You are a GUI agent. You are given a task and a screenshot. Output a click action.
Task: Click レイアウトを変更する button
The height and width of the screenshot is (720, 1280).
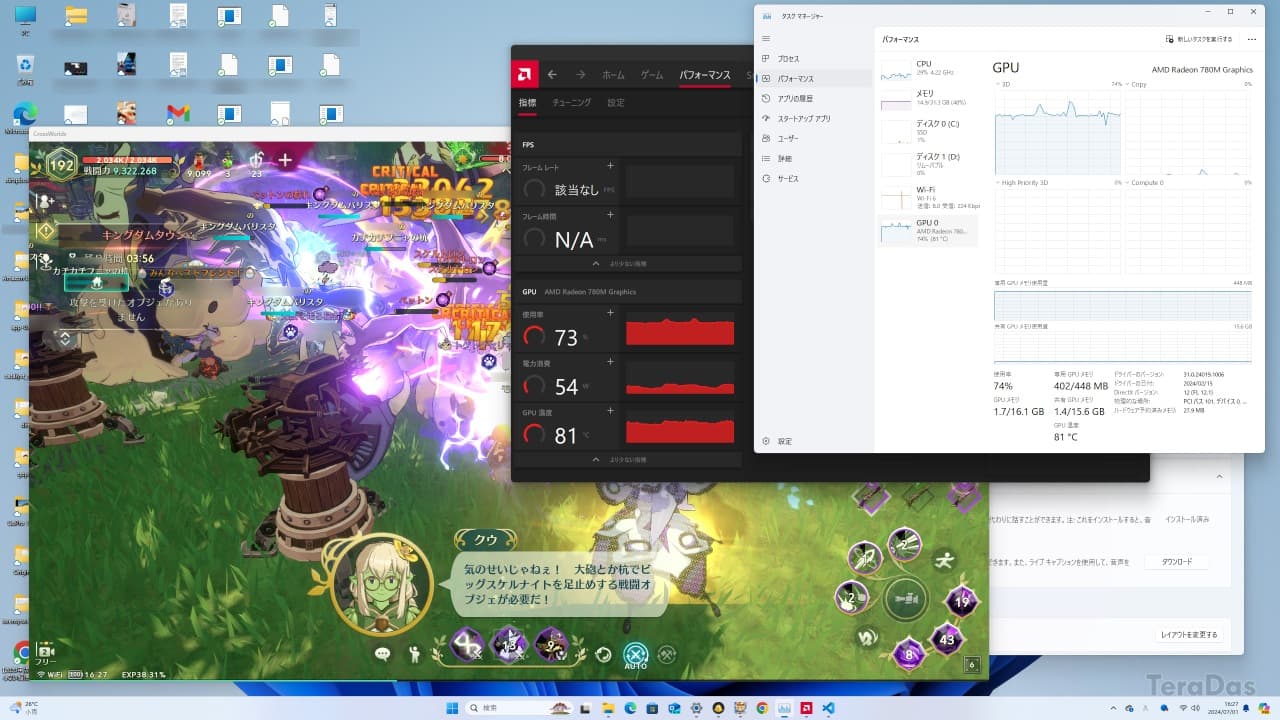pyautogui.click(x=1189, y=635)
